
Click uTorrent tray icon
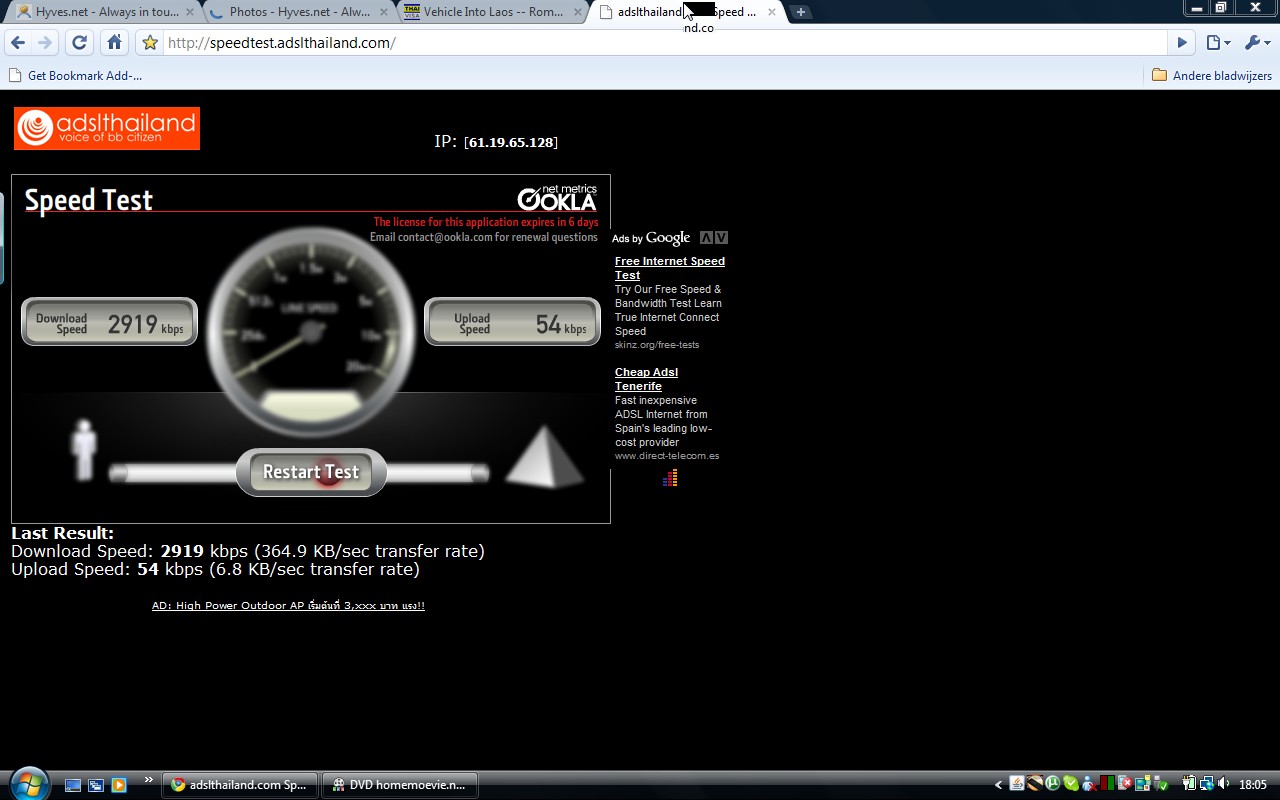(1053, 783)
